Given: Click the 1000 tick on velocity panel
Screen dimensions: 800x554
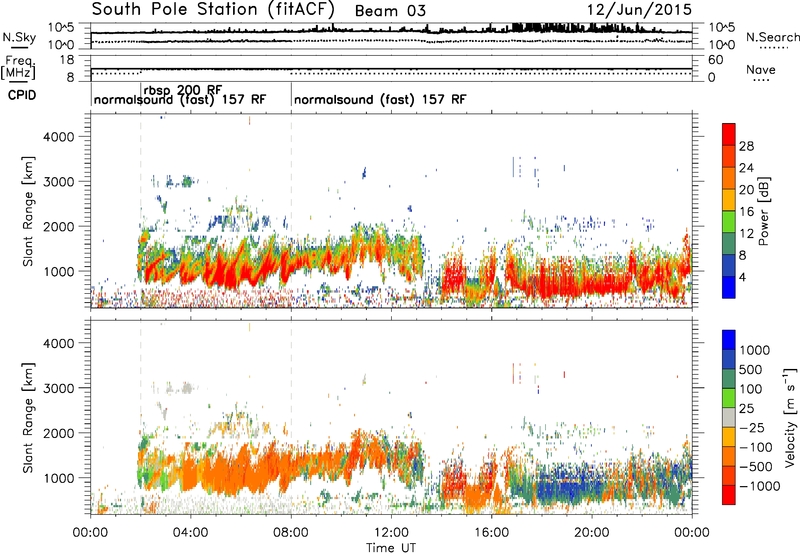Looking at the screenshot, I should coord(59,478).
